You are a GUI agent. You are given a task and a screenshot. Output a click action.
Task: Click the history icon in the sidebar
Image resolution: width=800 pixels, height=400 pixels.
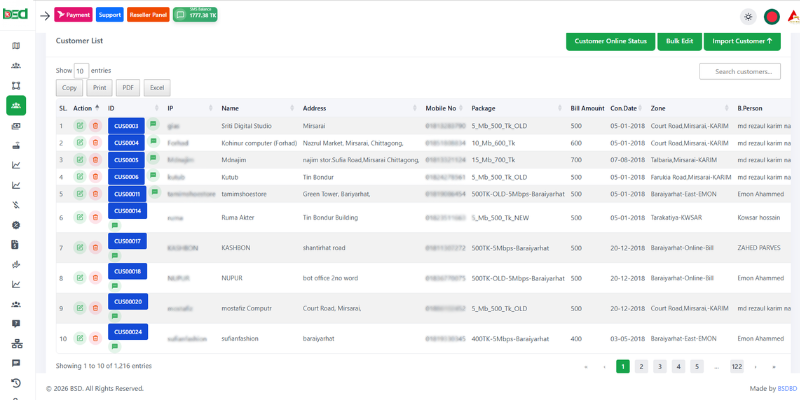(x=16, y=383)
